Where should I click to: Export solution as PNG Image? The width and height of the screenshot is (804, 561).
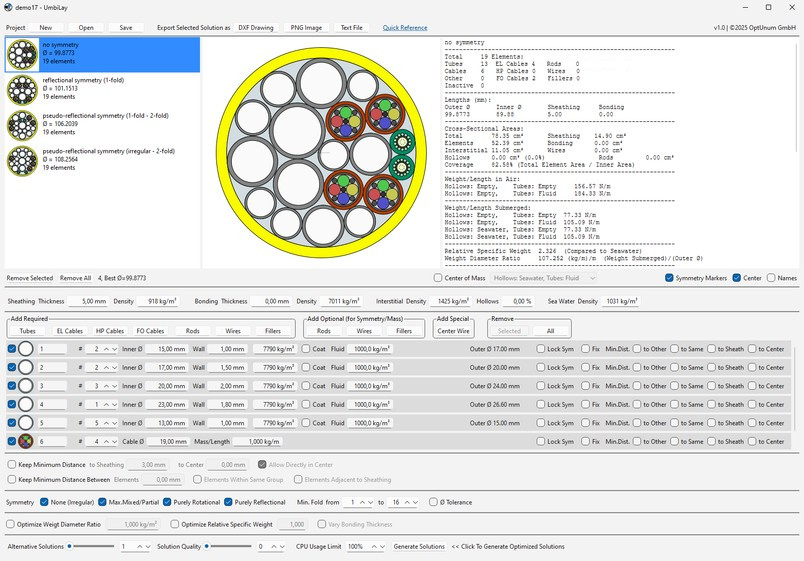click(x=306, y=28)
